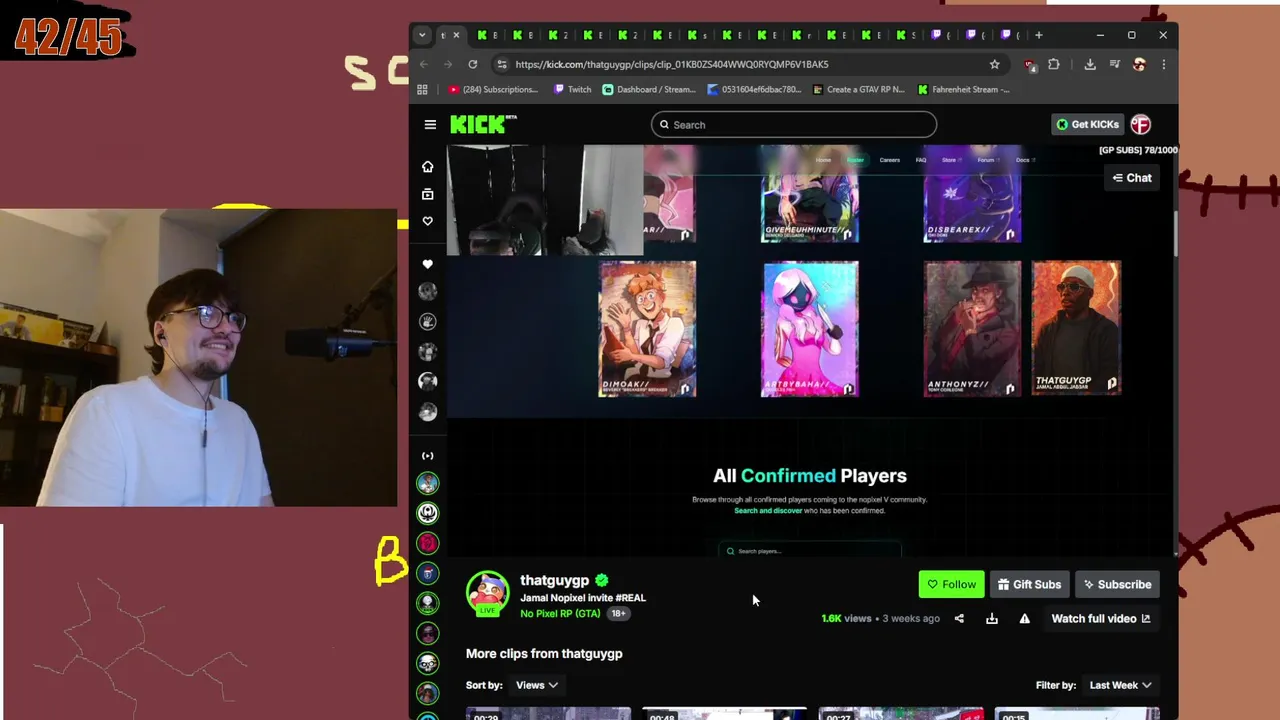Open the 00:48 clip thumbnail
The width and height of the screenshot is (1280, 720).
tap(724, 714)
